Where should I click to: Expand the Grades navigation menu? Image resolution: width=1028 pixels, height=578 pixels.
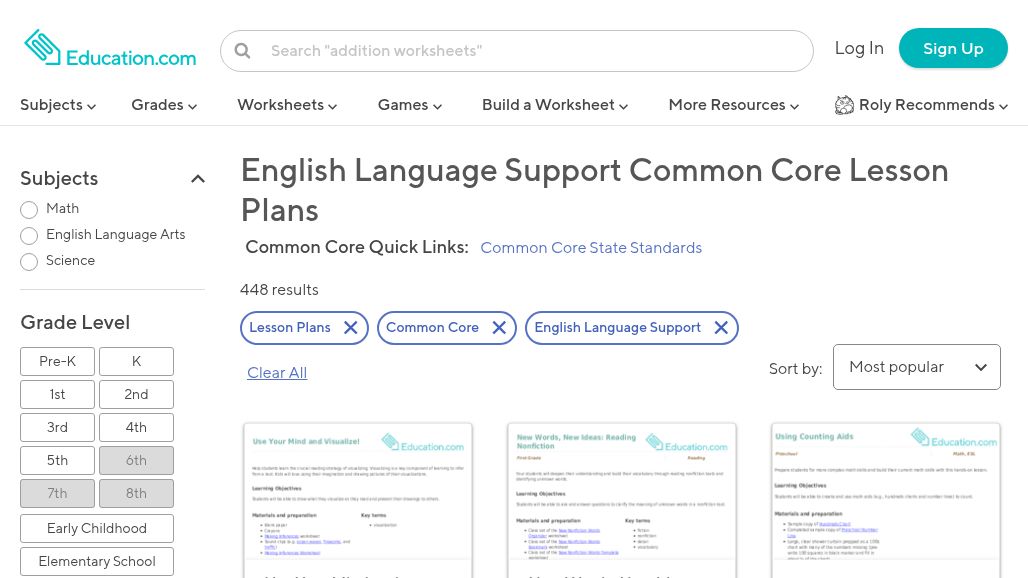coord(164,105)
